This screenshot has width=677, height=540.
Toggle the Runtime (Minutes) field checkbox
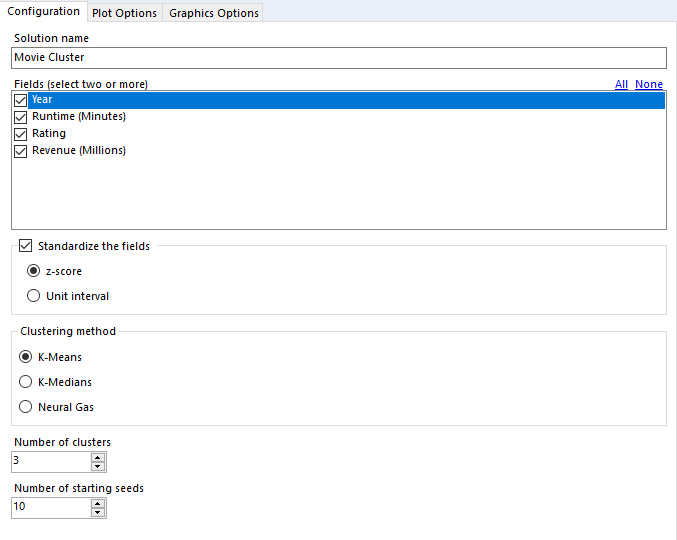(x=21, y=117)
